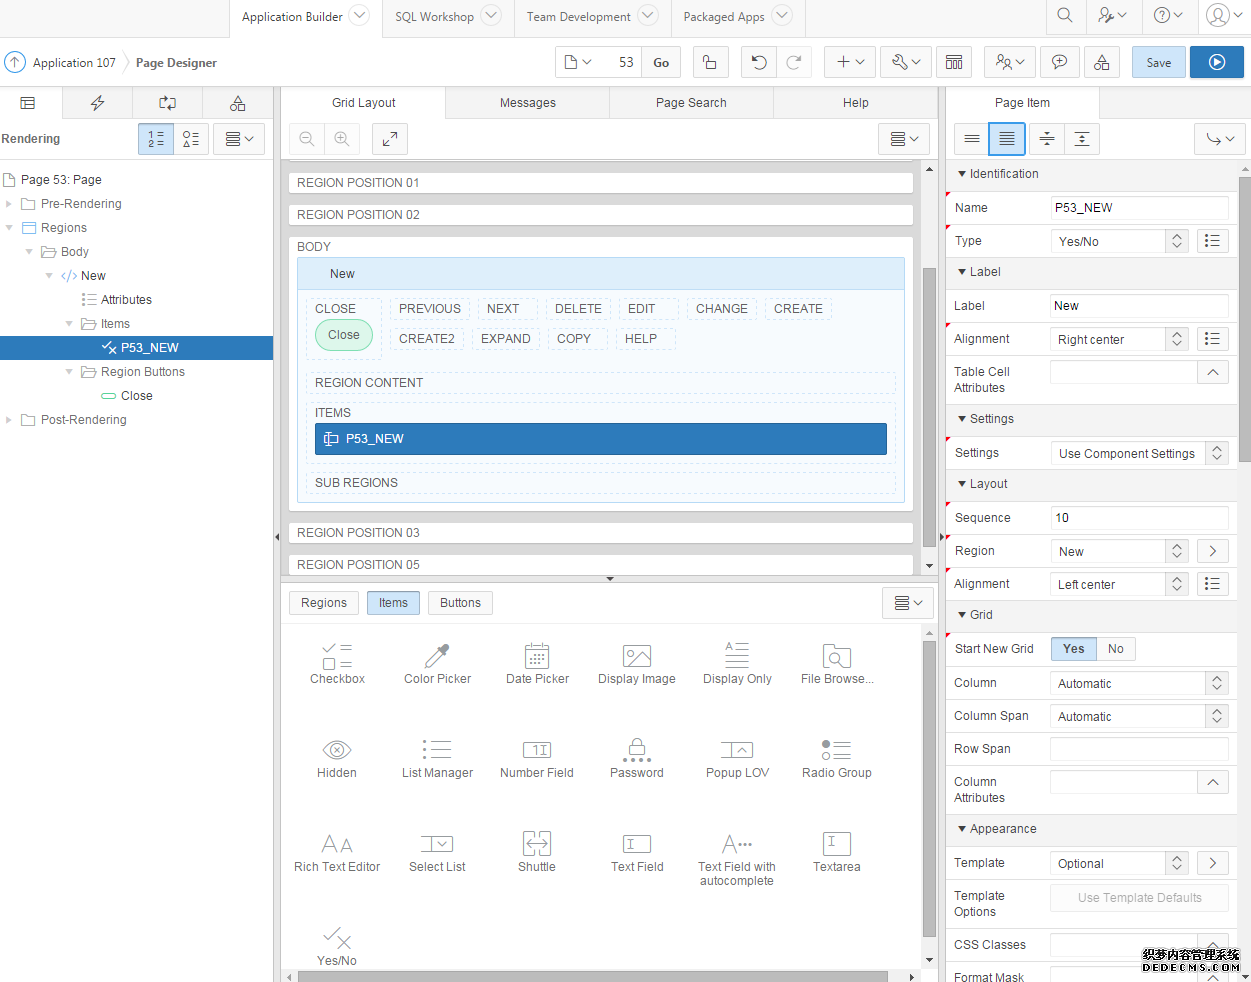Image resolution: width=1251 pixels, height=982 pixels.
Task: Select the Color Picker item type
Action: [437, 664]
